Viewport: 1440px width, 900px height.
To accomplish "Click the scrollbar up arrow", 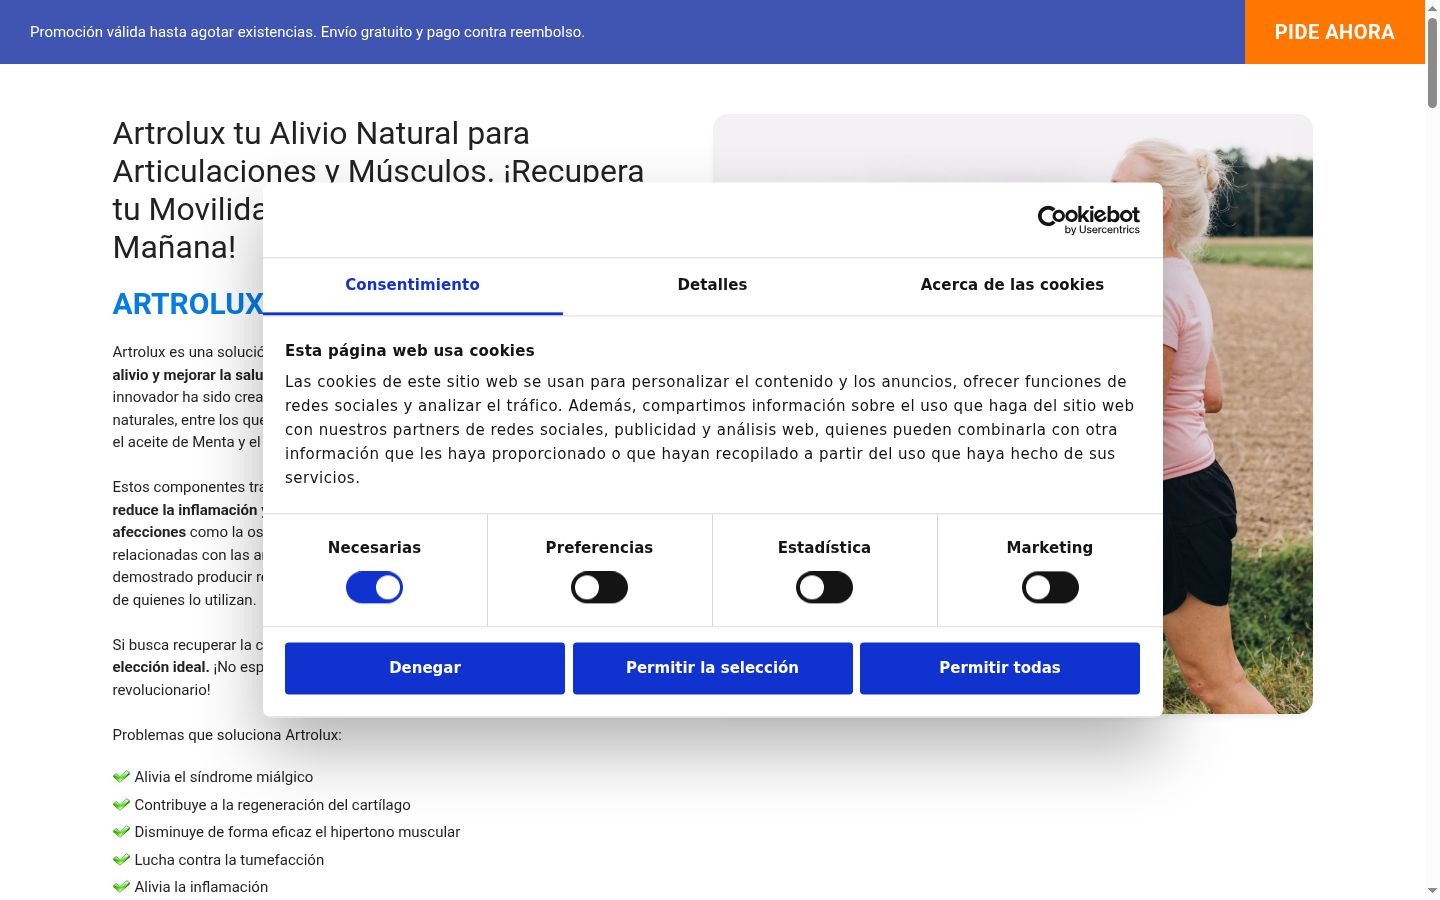I will tap(1433, 8).
